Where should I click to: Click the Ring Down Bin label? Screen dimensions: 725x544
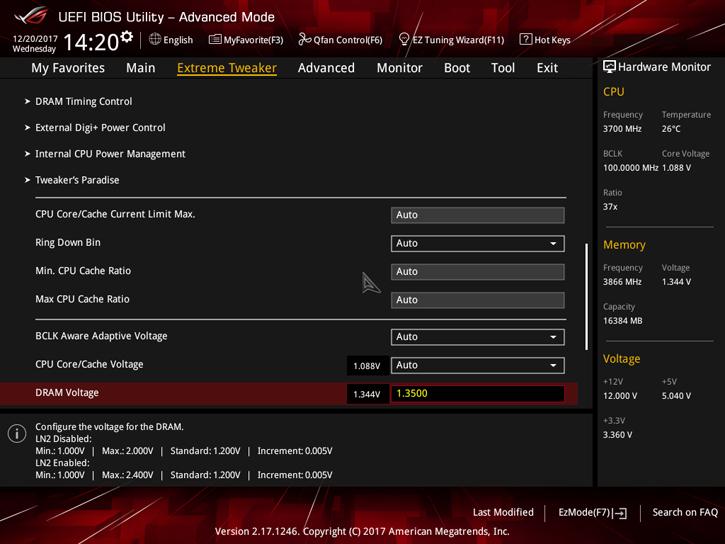(x=68, y=243)
